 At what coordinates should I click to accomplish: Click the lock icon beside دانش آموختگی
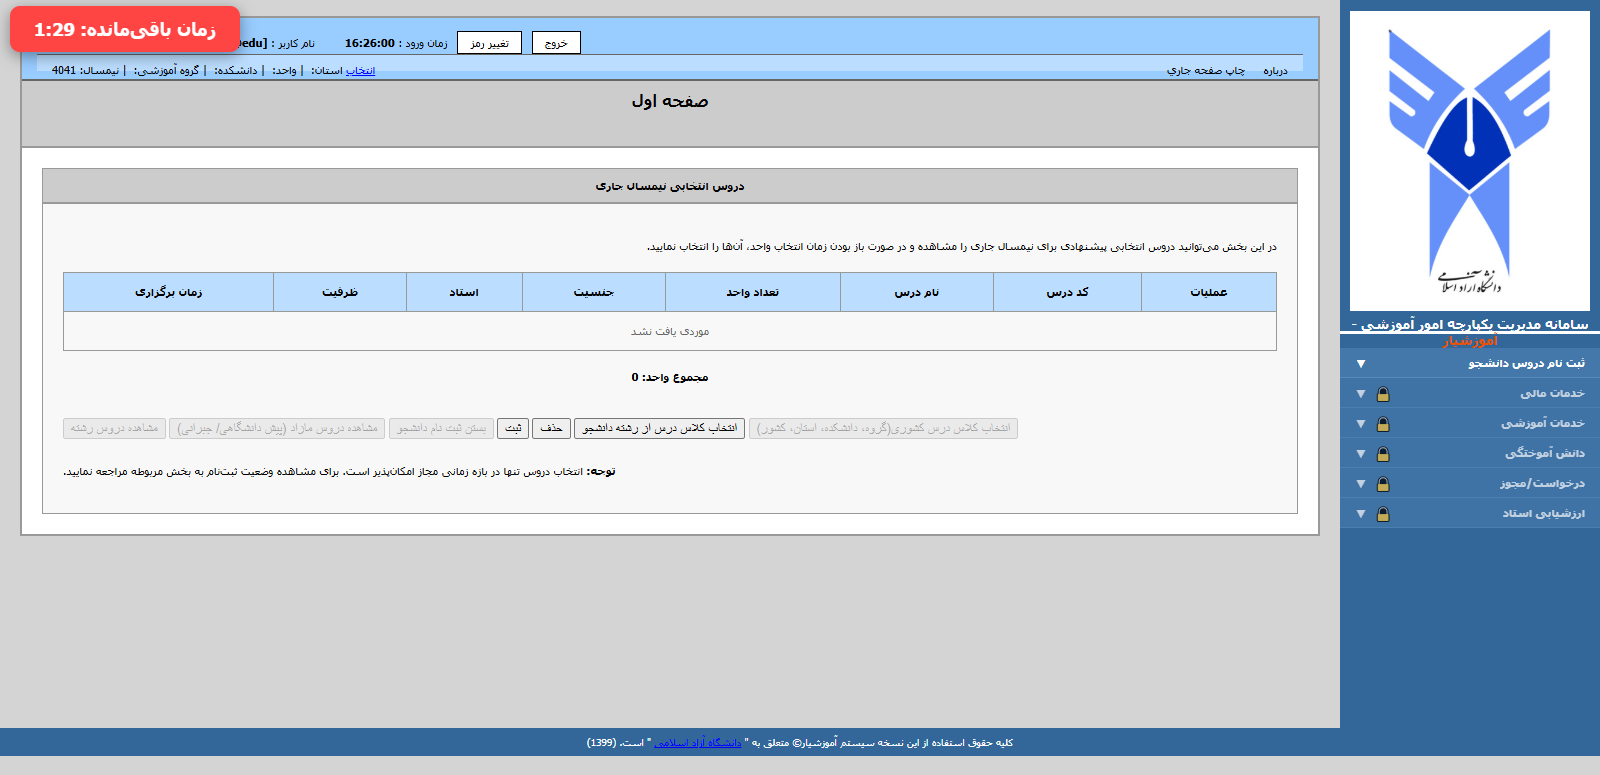1383,454
